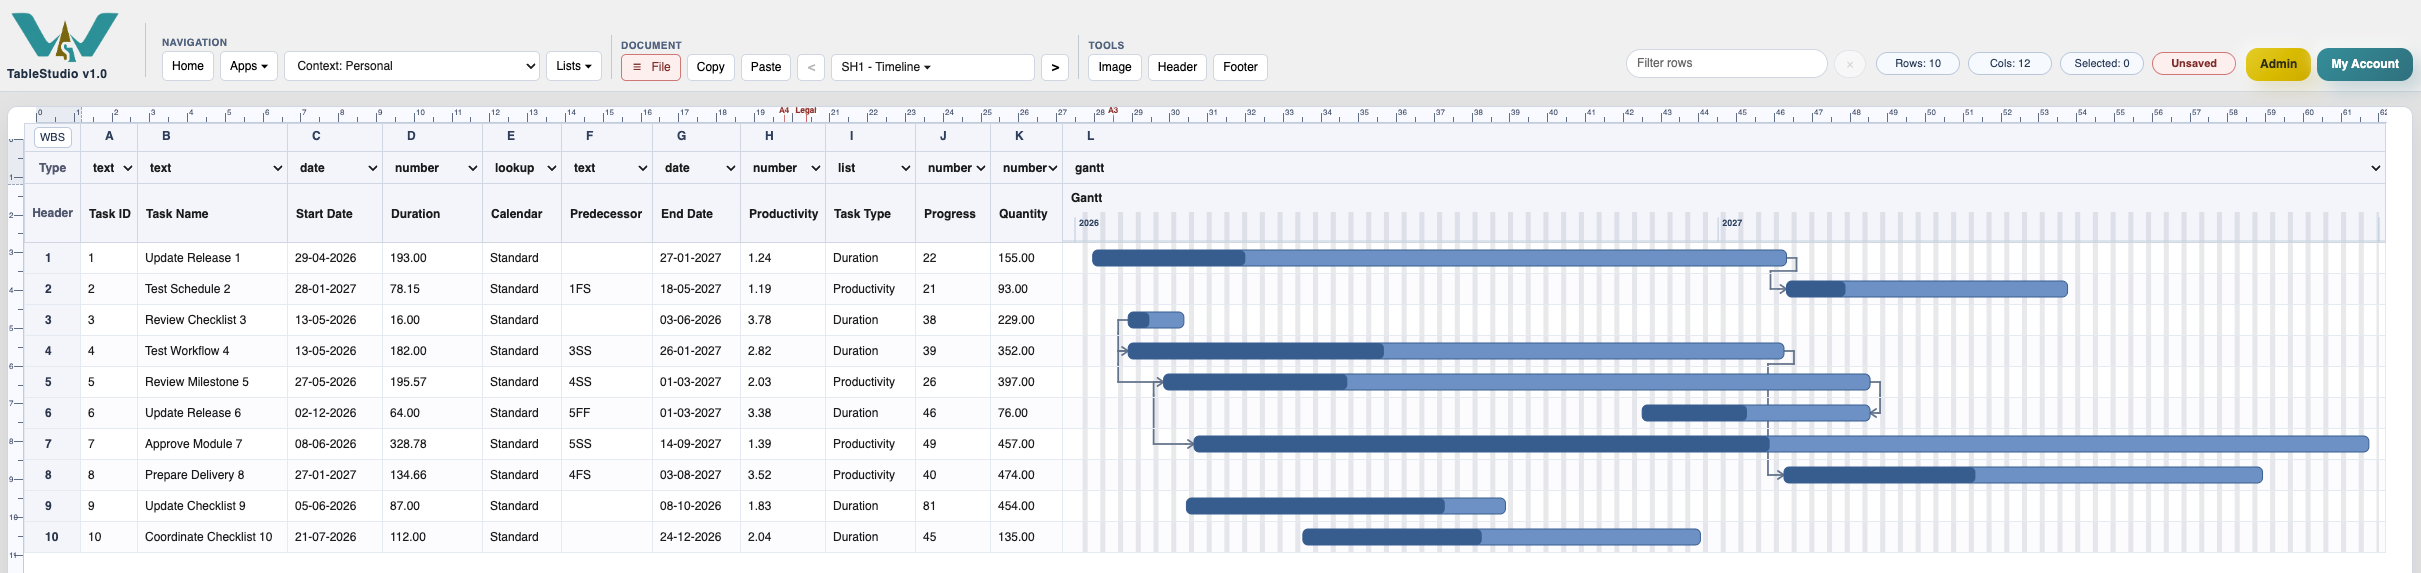This screenshot has height=573, width=2421.
Task: Click the 3.78 productivity cell
Action: pyautogui.click(x=783, y=320)
